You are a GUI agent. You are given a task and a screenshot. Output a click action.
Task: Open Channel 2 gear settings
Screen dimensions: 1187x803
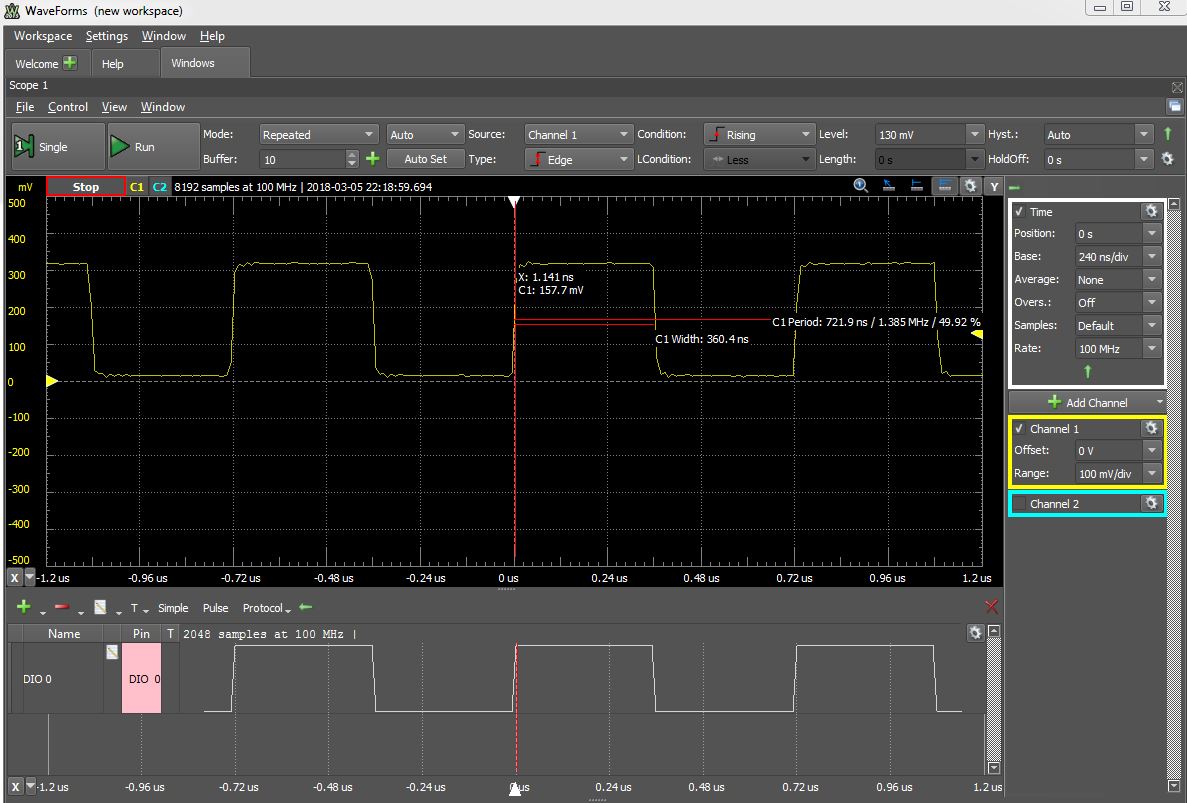pos(1151,503)
